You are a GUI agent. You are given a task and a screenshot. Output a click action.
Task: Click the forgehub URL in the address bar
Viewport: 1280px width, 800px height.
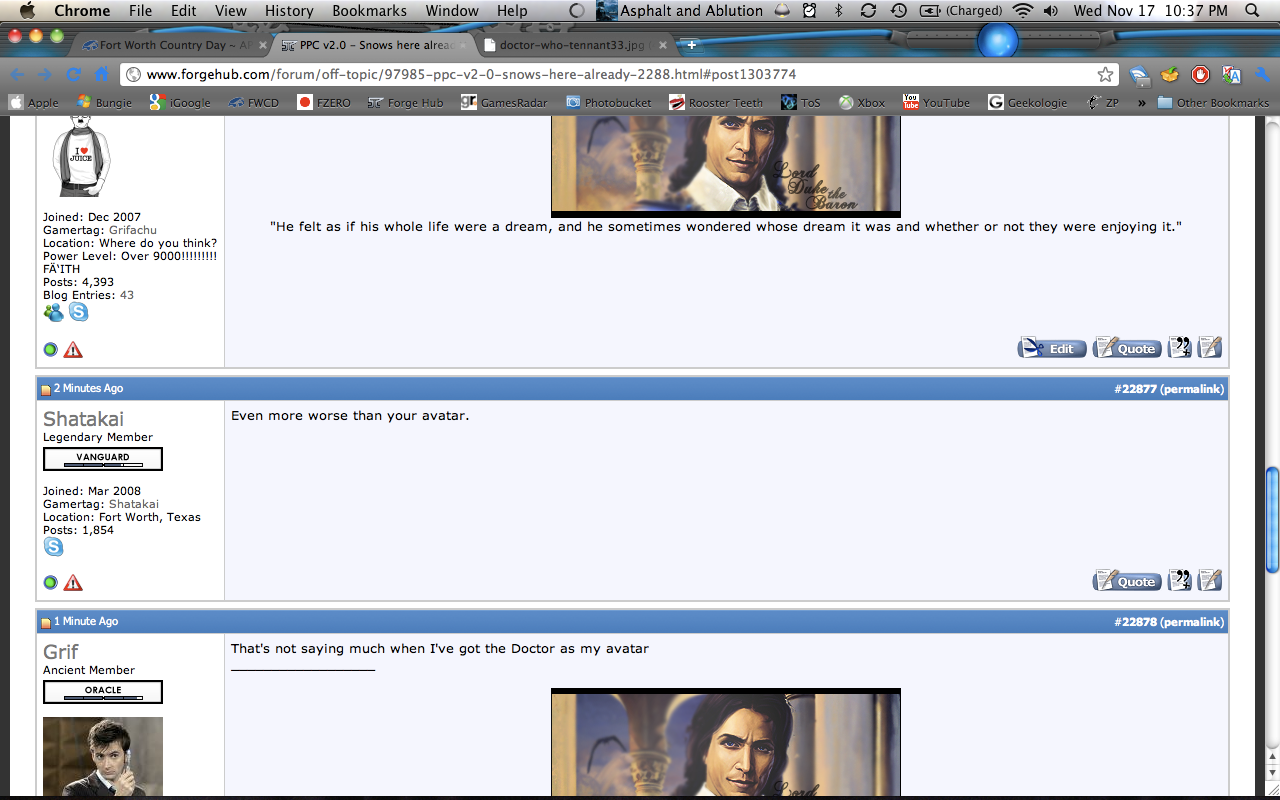click(x=470, y=75)
